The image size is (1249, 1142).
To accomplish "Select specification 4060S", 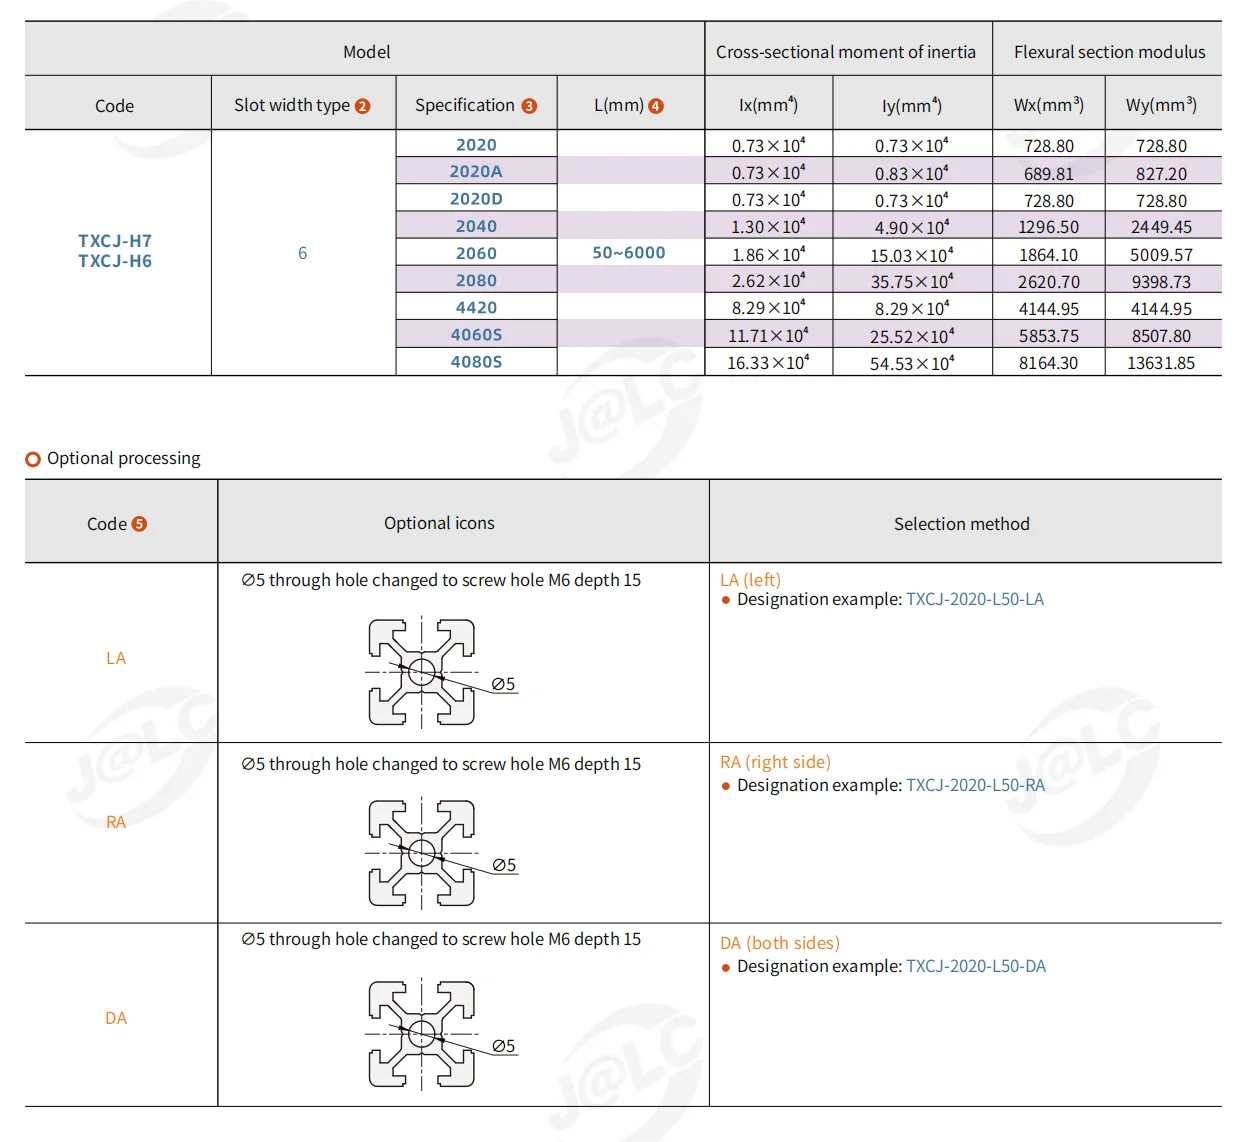I will [476, 335].
